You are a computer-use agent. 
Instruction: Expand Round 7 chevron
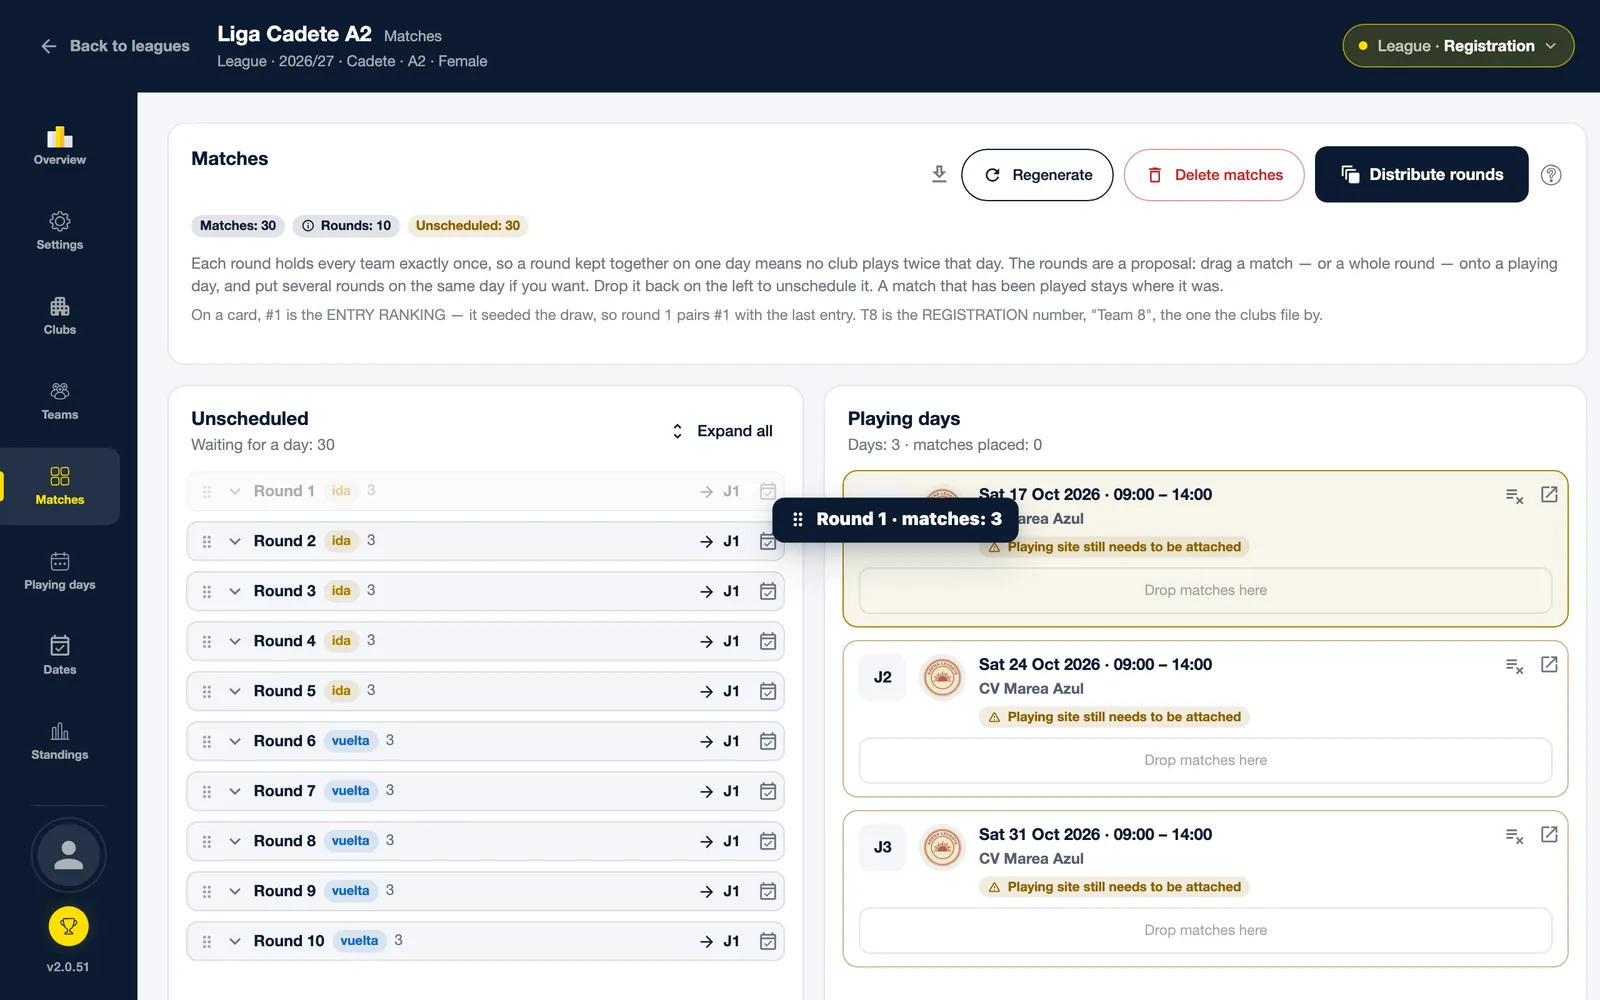tap(235, 791)
